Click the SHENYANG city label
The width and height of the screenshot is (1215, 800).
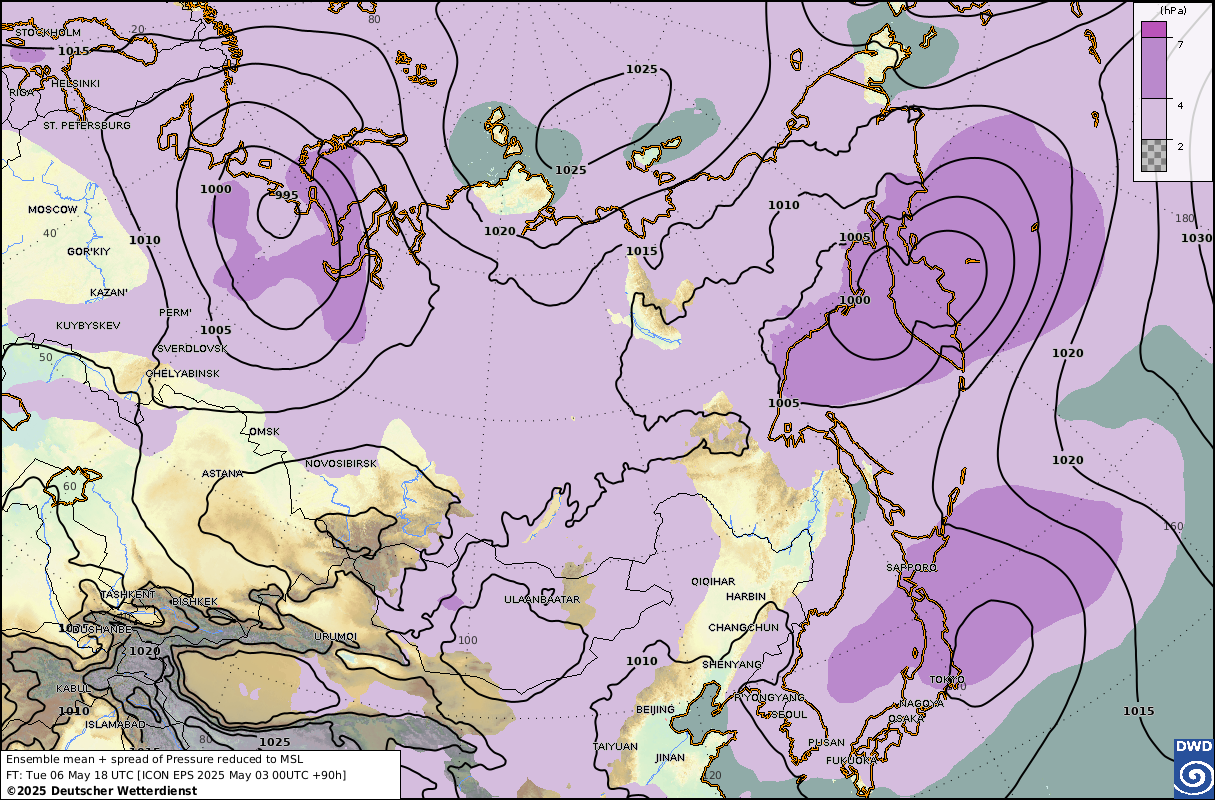[731, 664]
